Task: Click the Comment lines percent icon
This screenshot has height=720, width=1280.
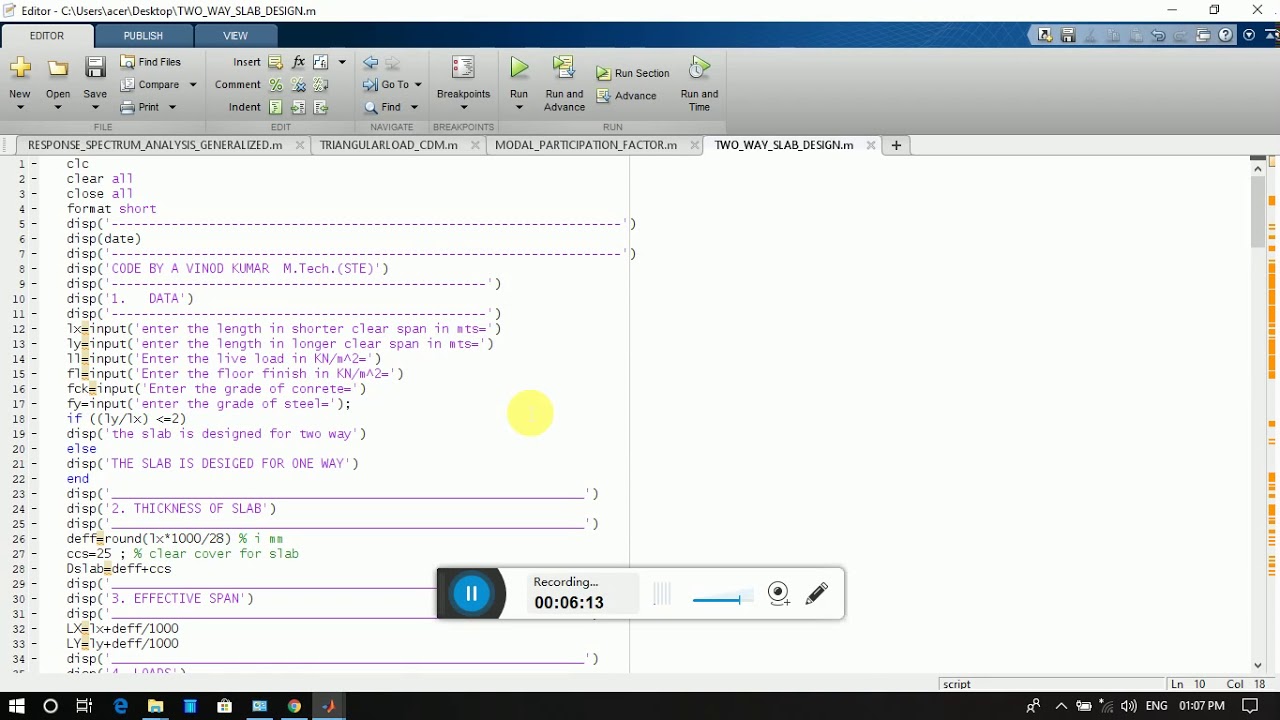Action: tap(276, 85)
